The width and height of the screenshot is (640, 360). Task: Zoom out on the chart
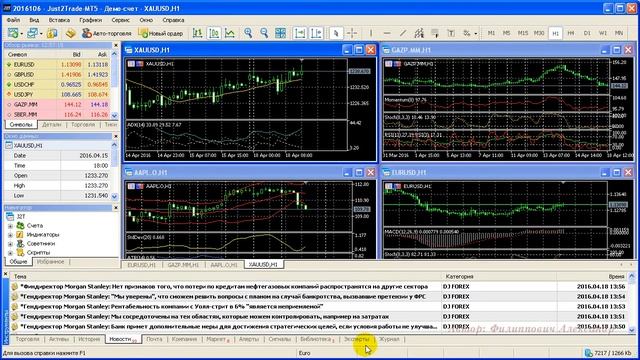click(x=264, y=33)
